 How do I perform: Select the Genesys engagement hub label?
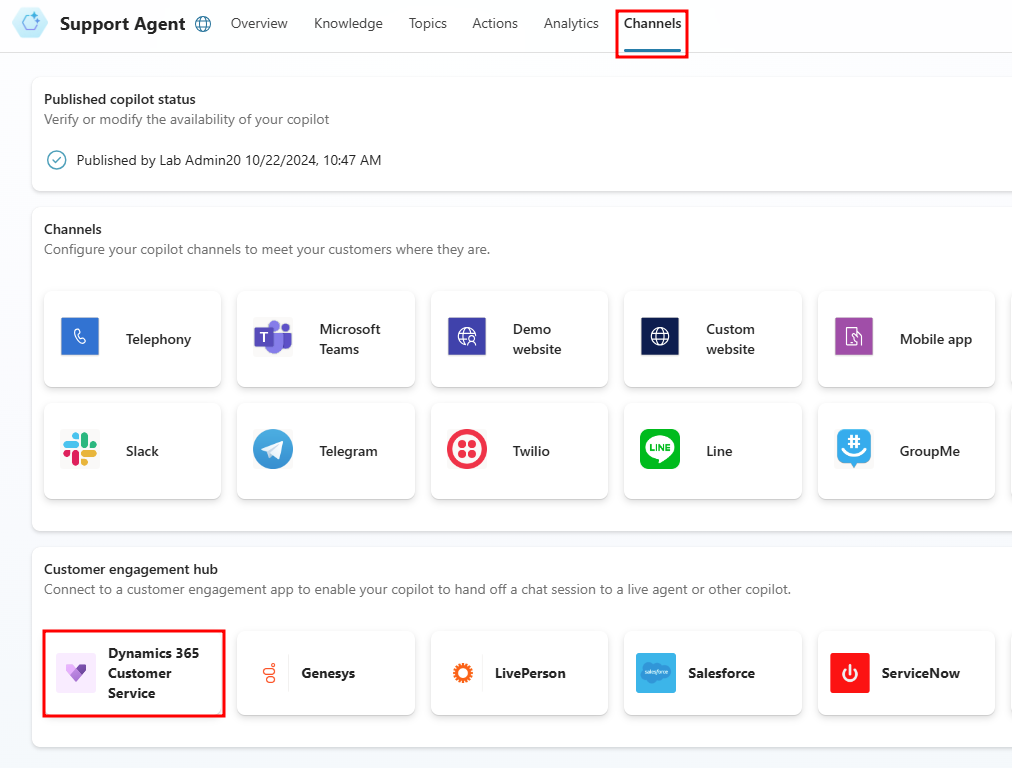pyautogui.click(x=328, y=673)
